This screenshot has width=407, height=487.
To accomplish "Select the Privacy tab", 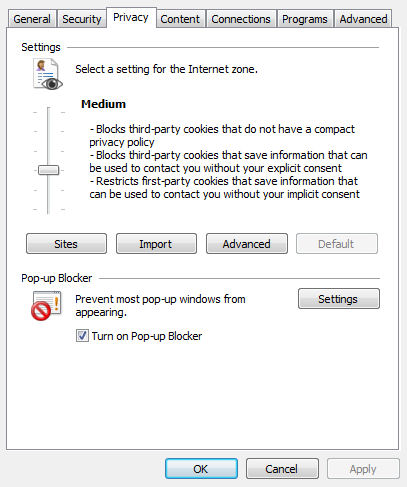I will coord(131,17).
